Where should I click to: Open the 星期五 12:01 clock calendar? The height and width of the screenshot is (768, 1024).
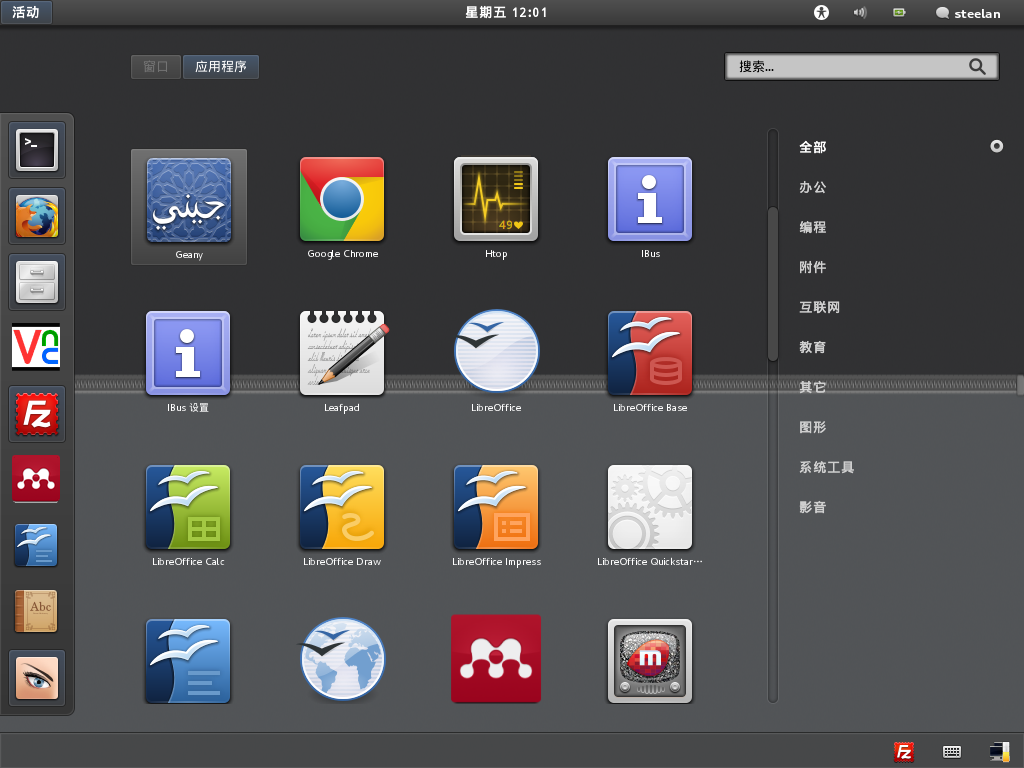506,12
